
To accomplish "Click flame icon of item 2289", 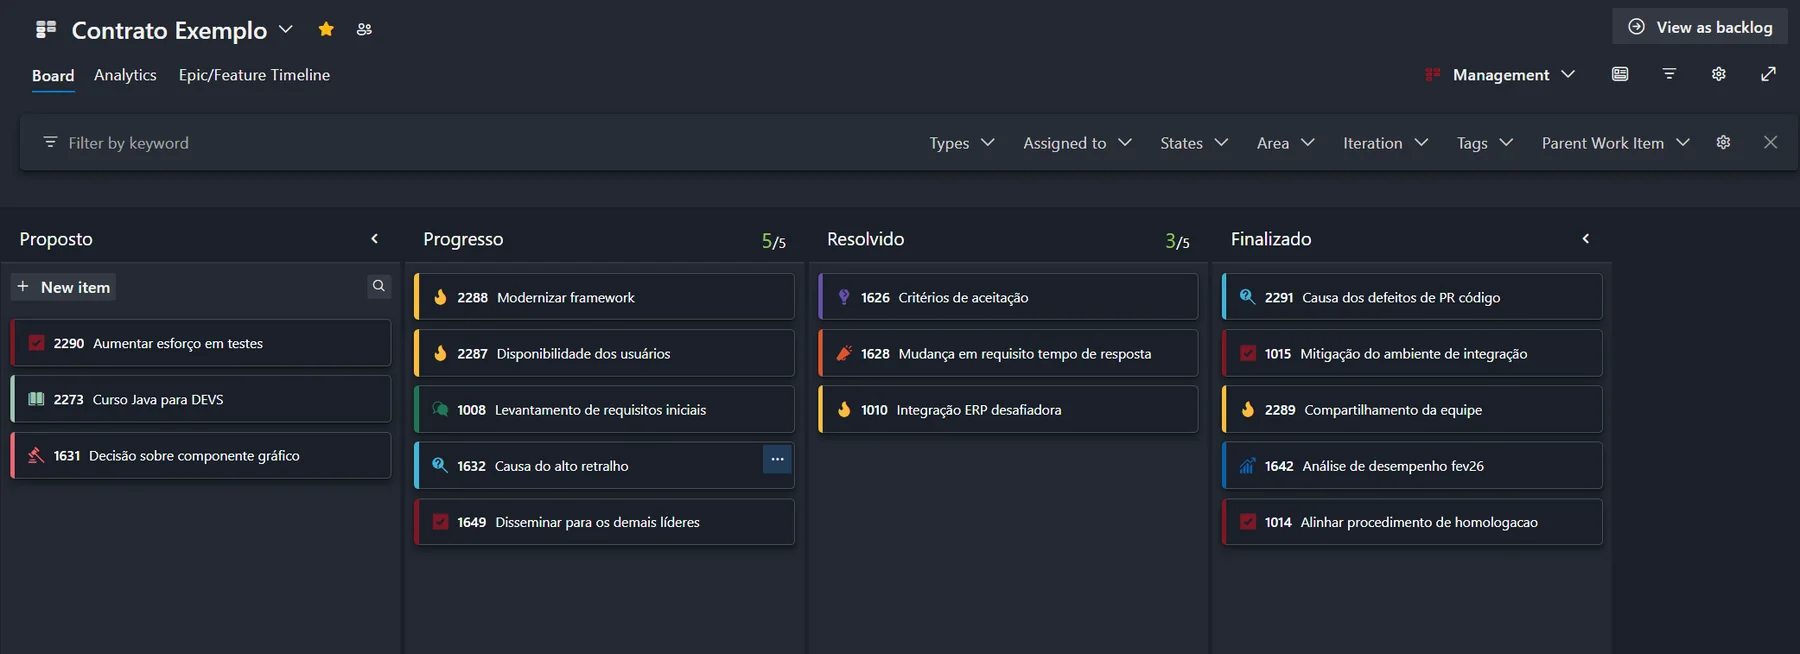I will pos(1247,409).
